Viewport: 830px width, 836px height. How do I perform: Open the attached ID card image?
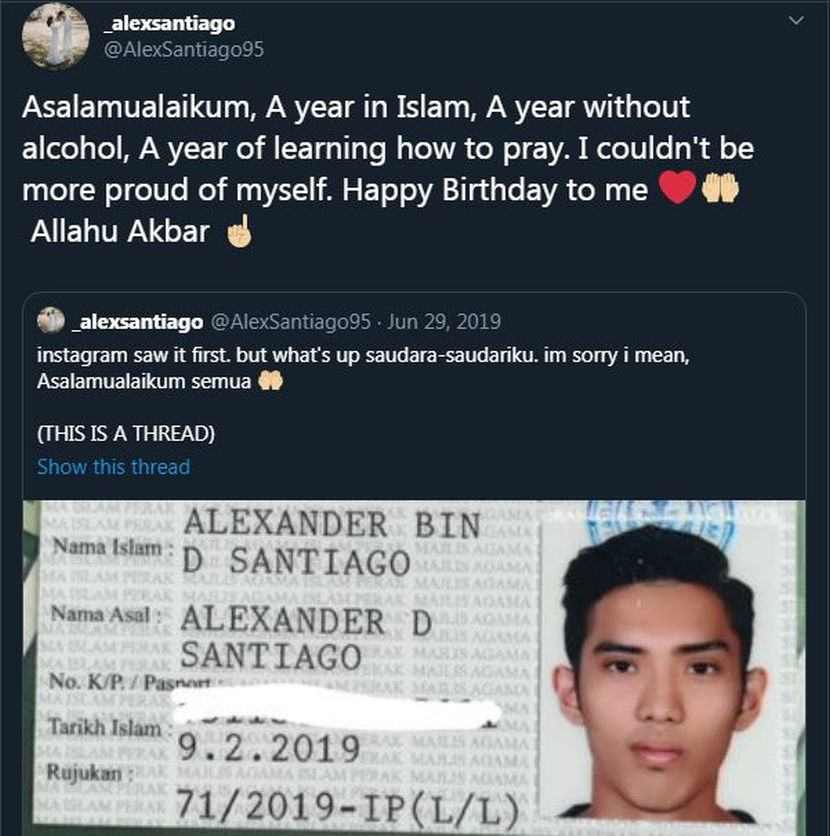(414, 668)
